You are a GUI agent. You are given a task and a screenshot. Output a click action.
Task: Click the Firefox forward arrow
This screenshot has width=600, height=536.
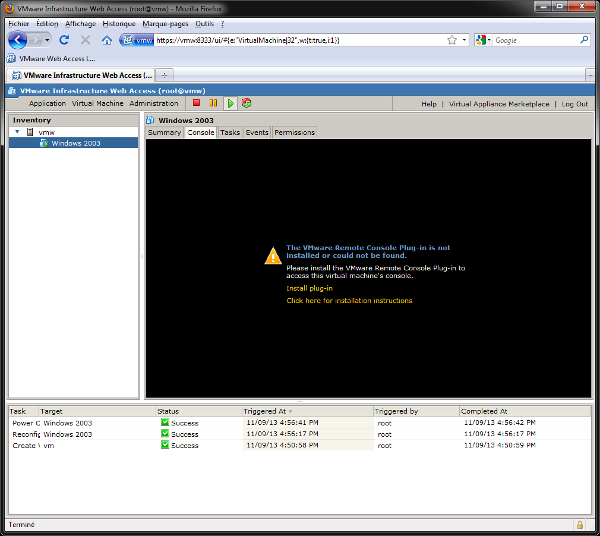(35, 40)
